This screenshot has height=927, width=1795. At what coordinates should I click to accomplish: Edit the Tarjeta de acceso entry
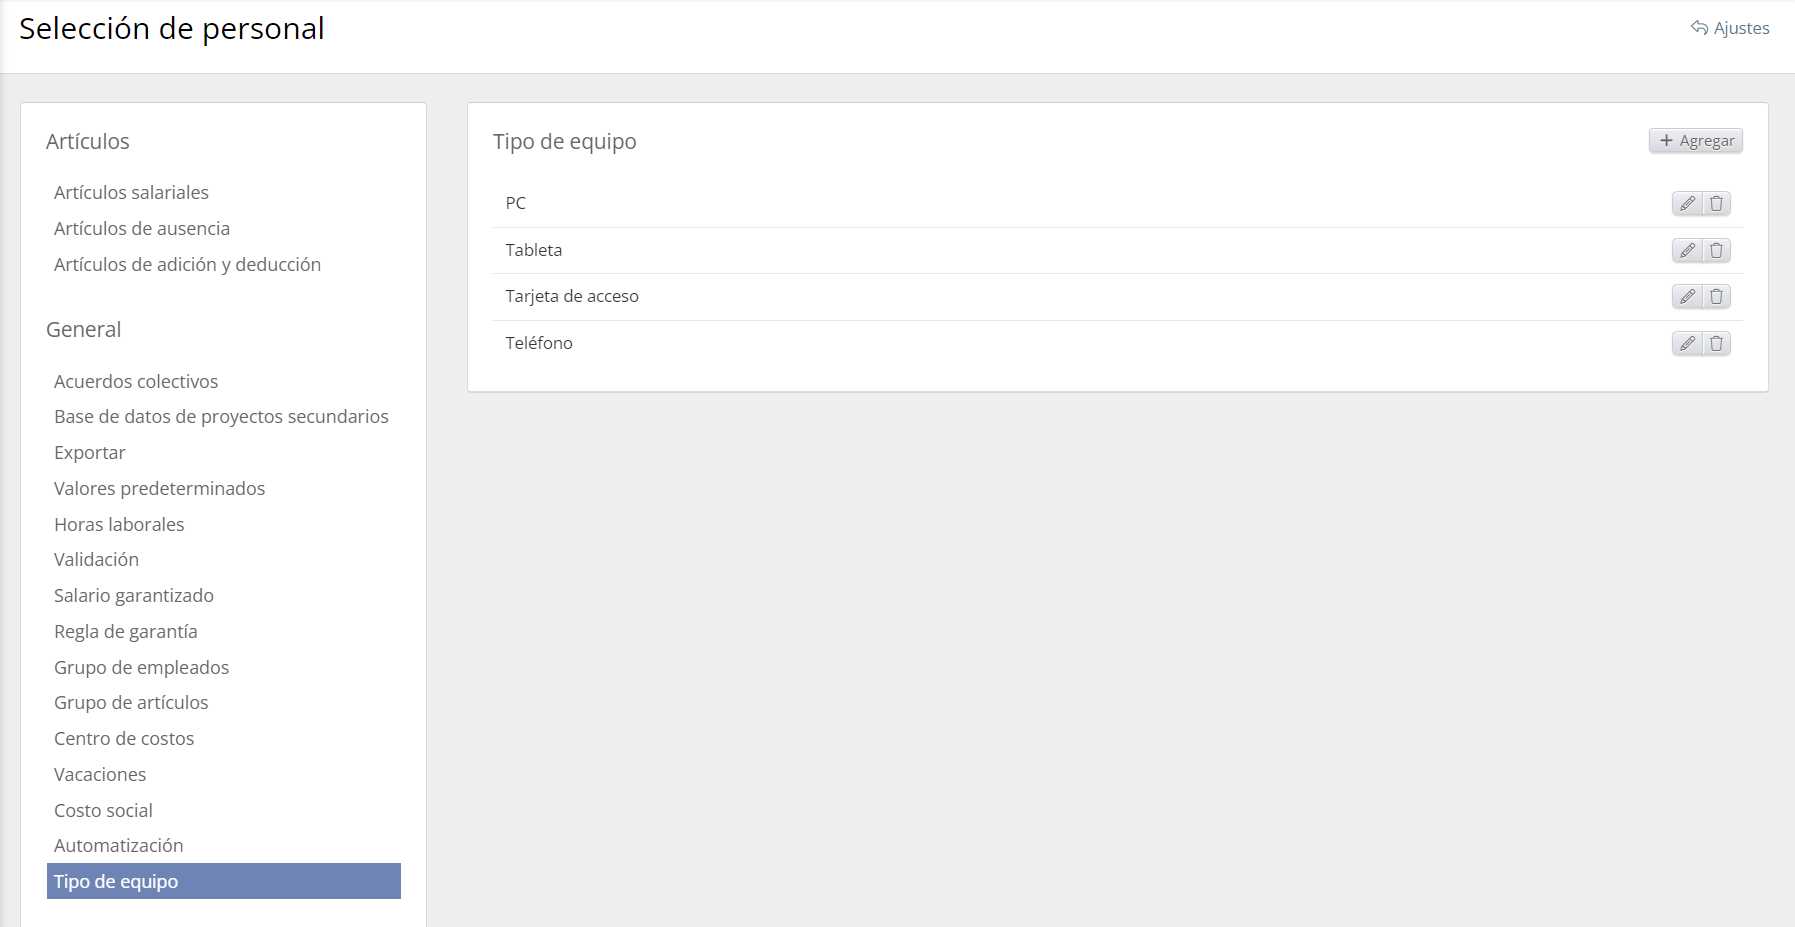coord(1687,297)
